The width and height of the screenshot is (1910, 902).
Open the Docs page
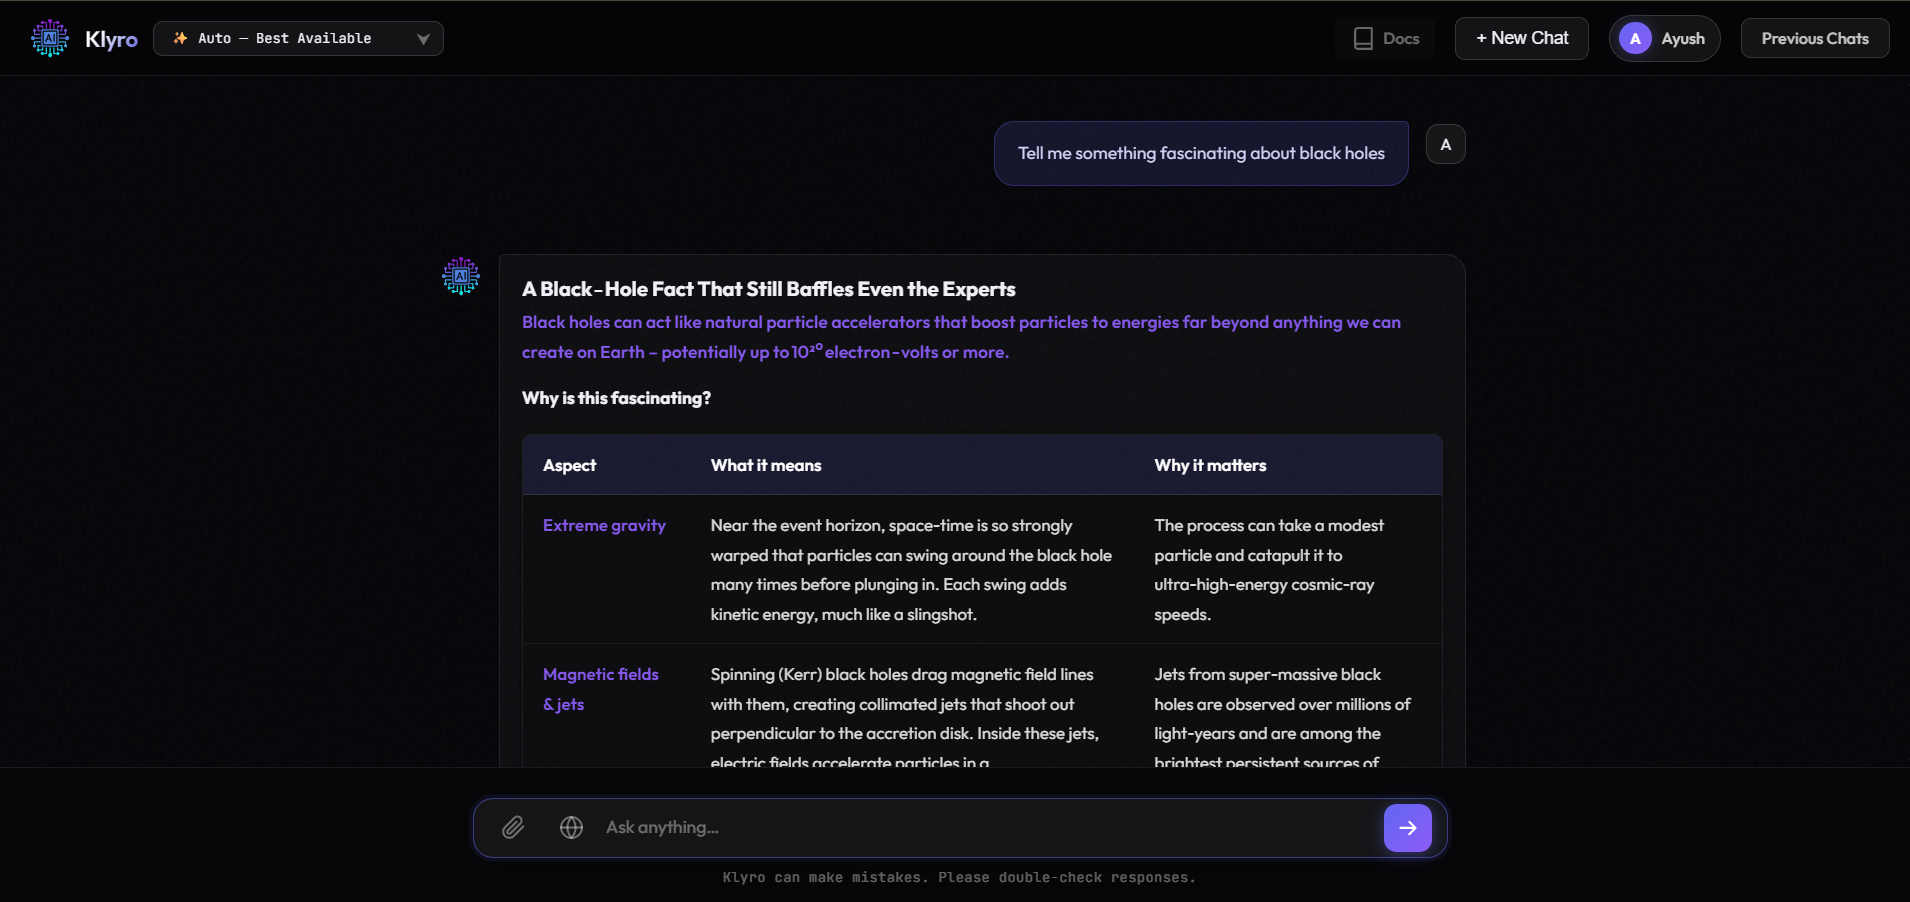coord(1385,38)
